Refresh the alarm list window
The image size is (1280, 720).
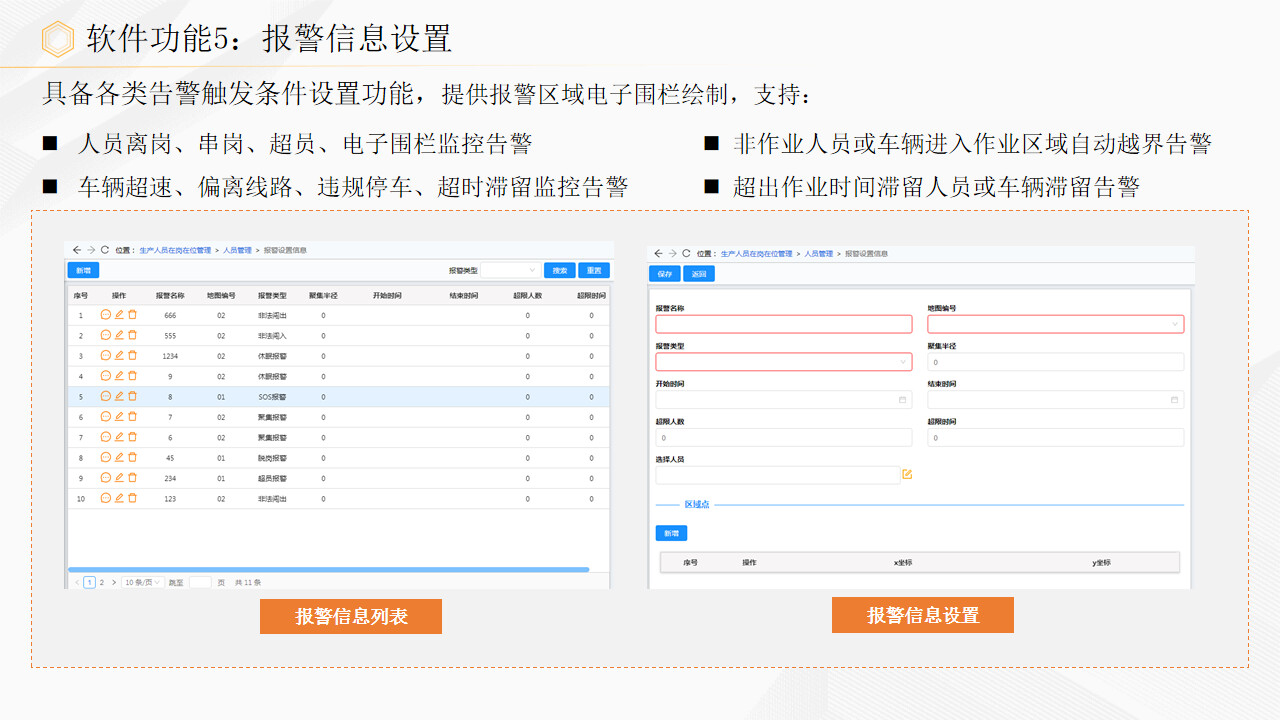click(x=105, y=250)
